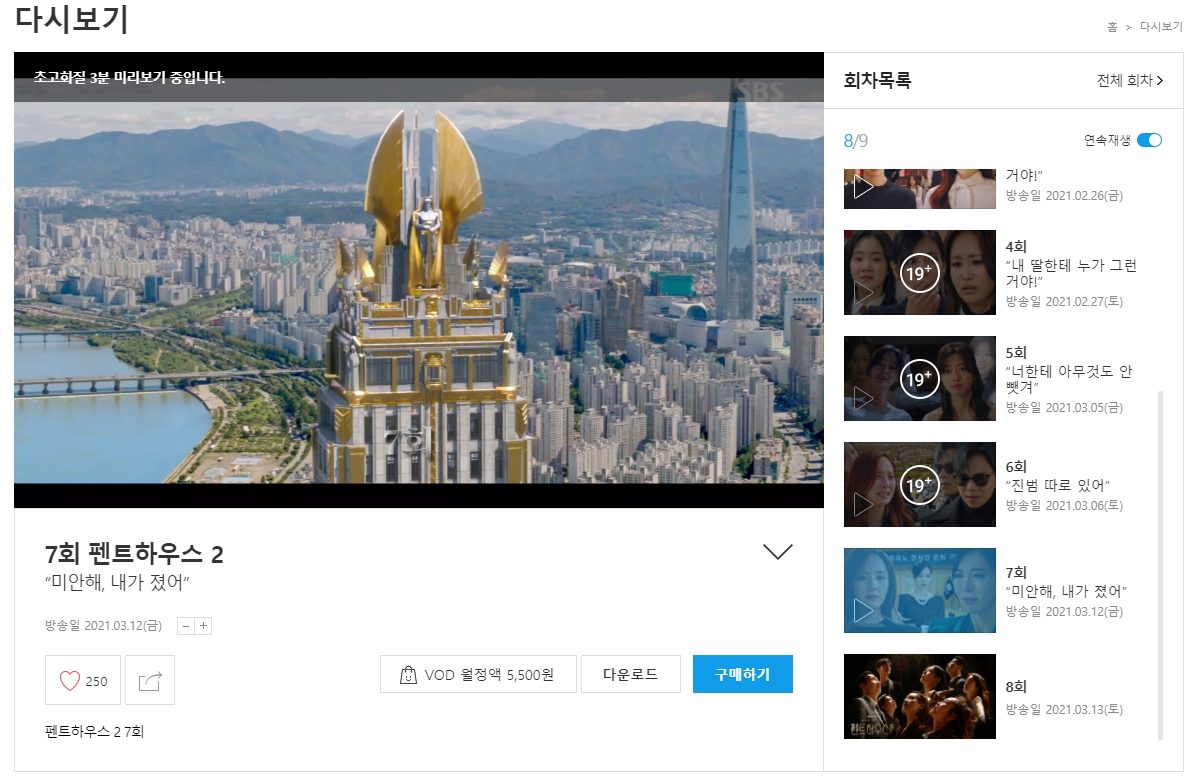Click the 7회 펜트하우스 2 heading
The image size is (1191, 782).
(x=134, y=554)
